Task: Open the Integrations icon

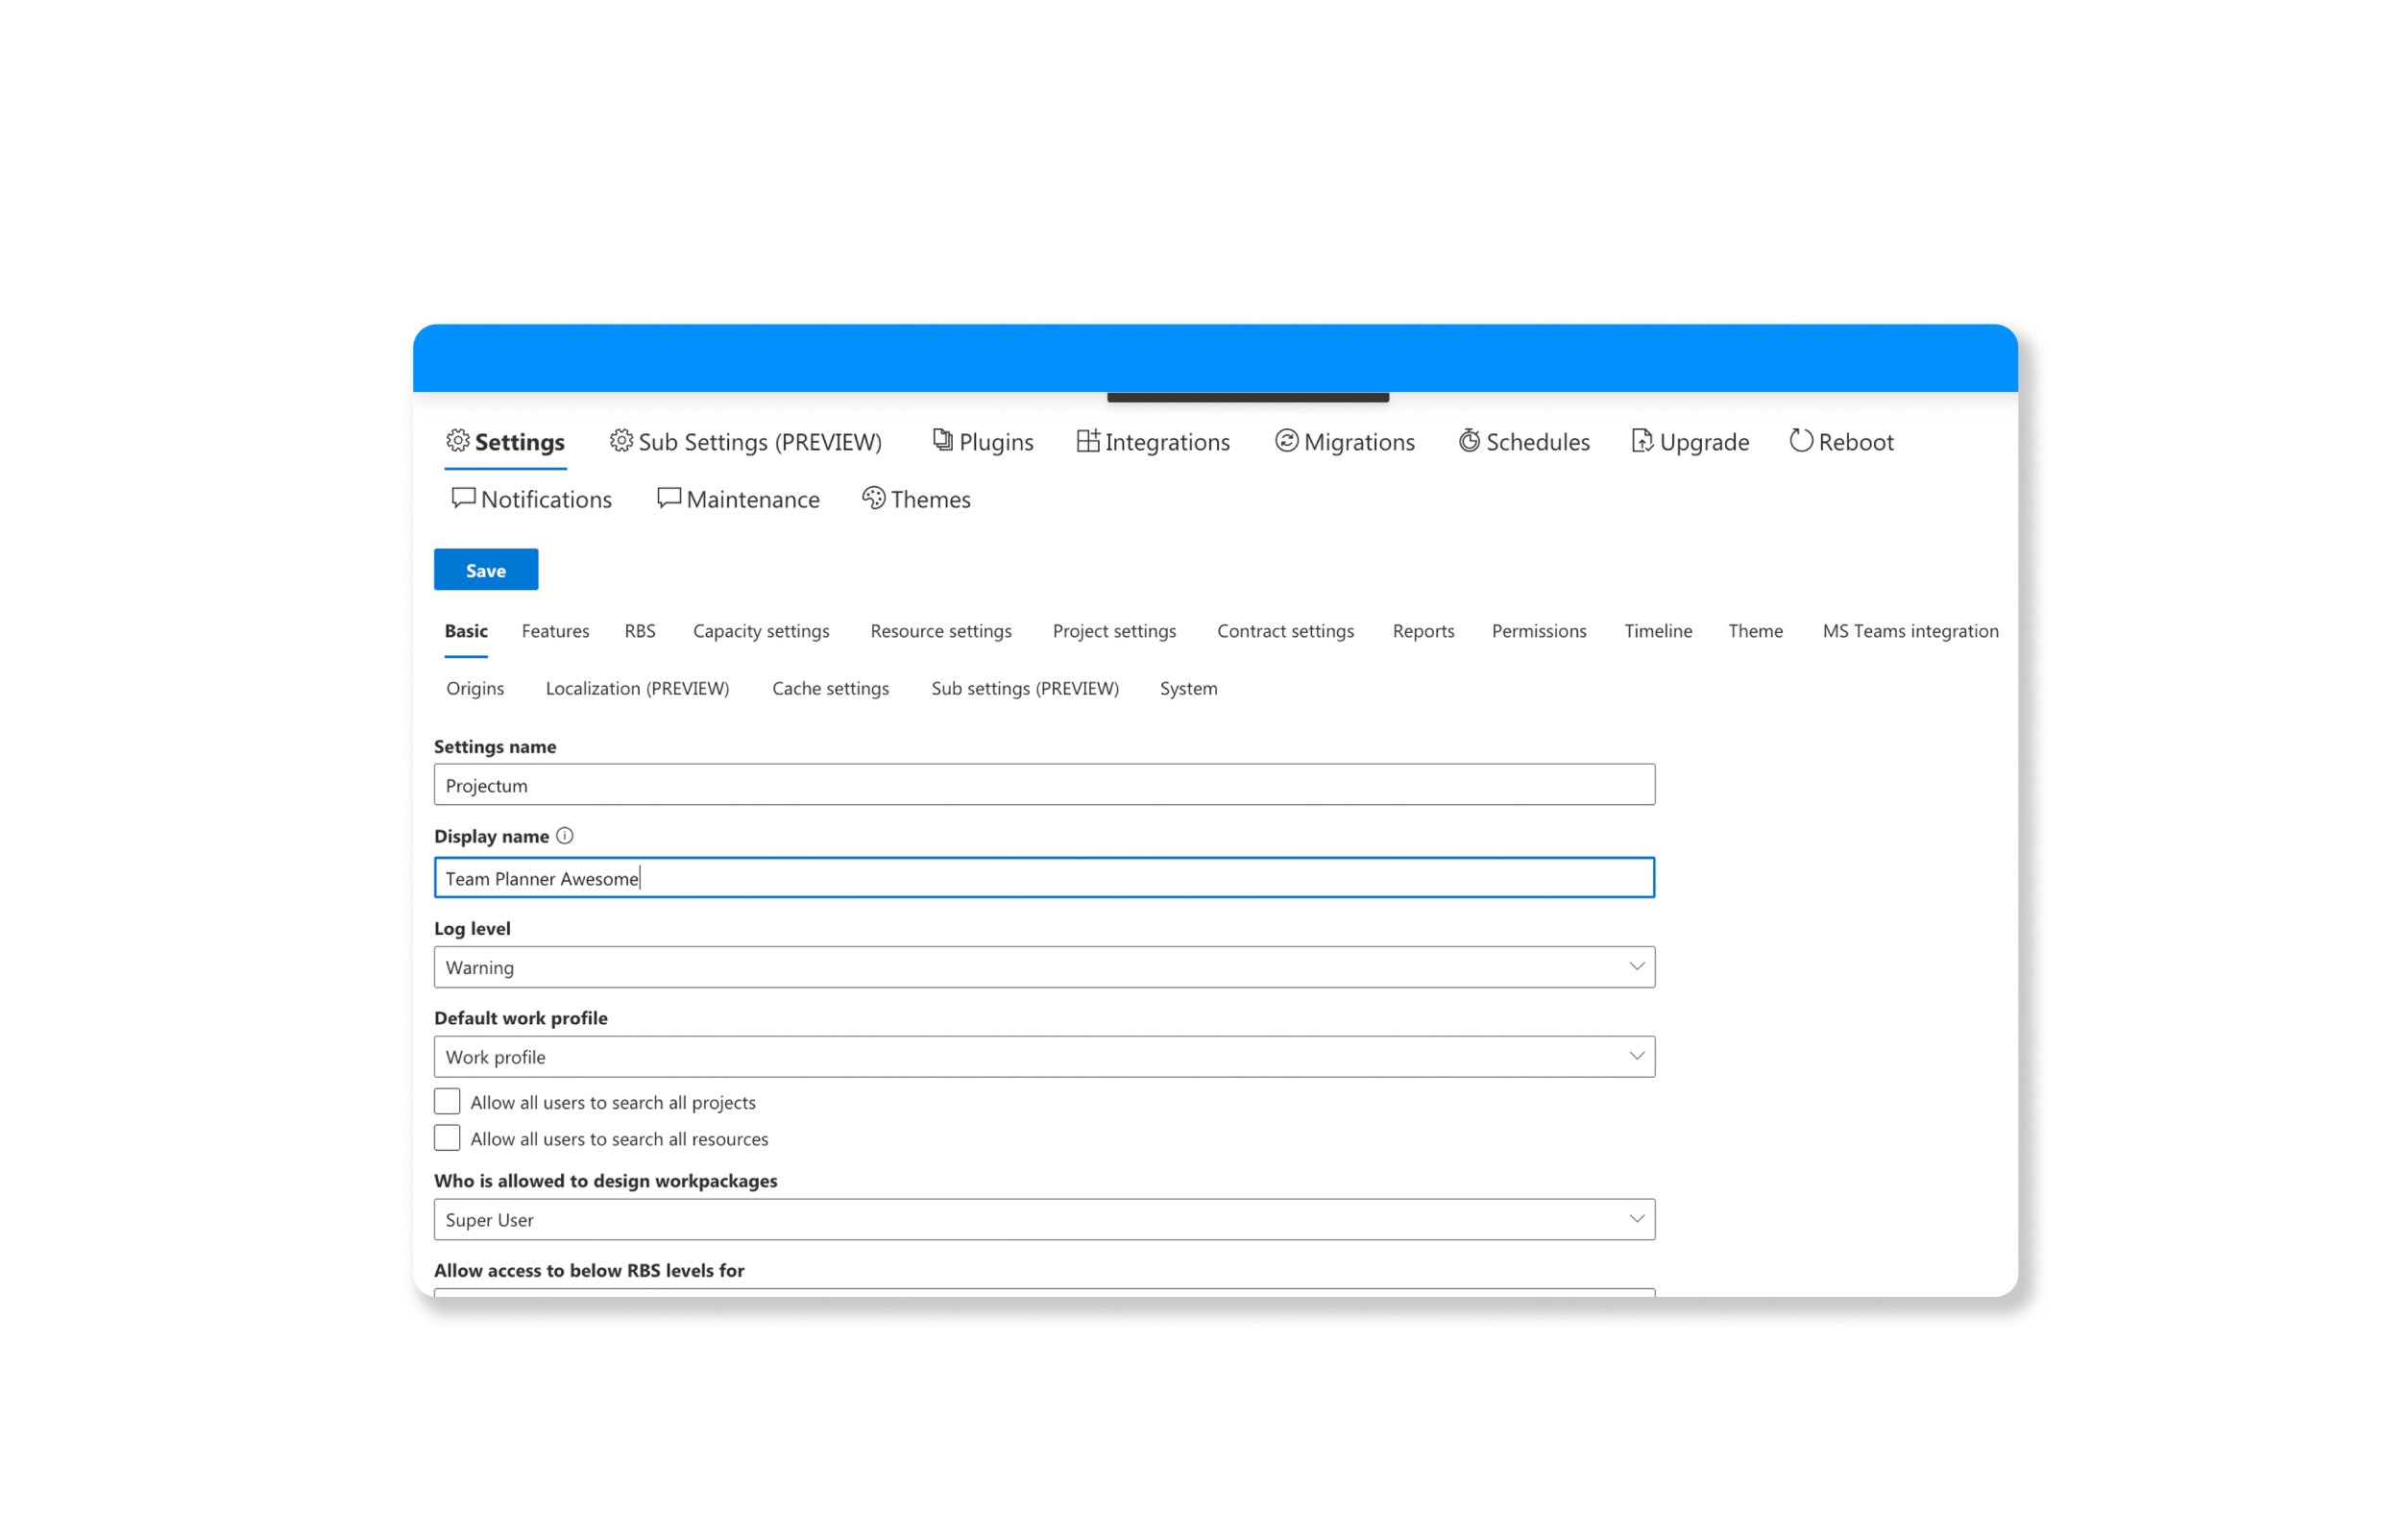Action: (x=1087, y=440)
